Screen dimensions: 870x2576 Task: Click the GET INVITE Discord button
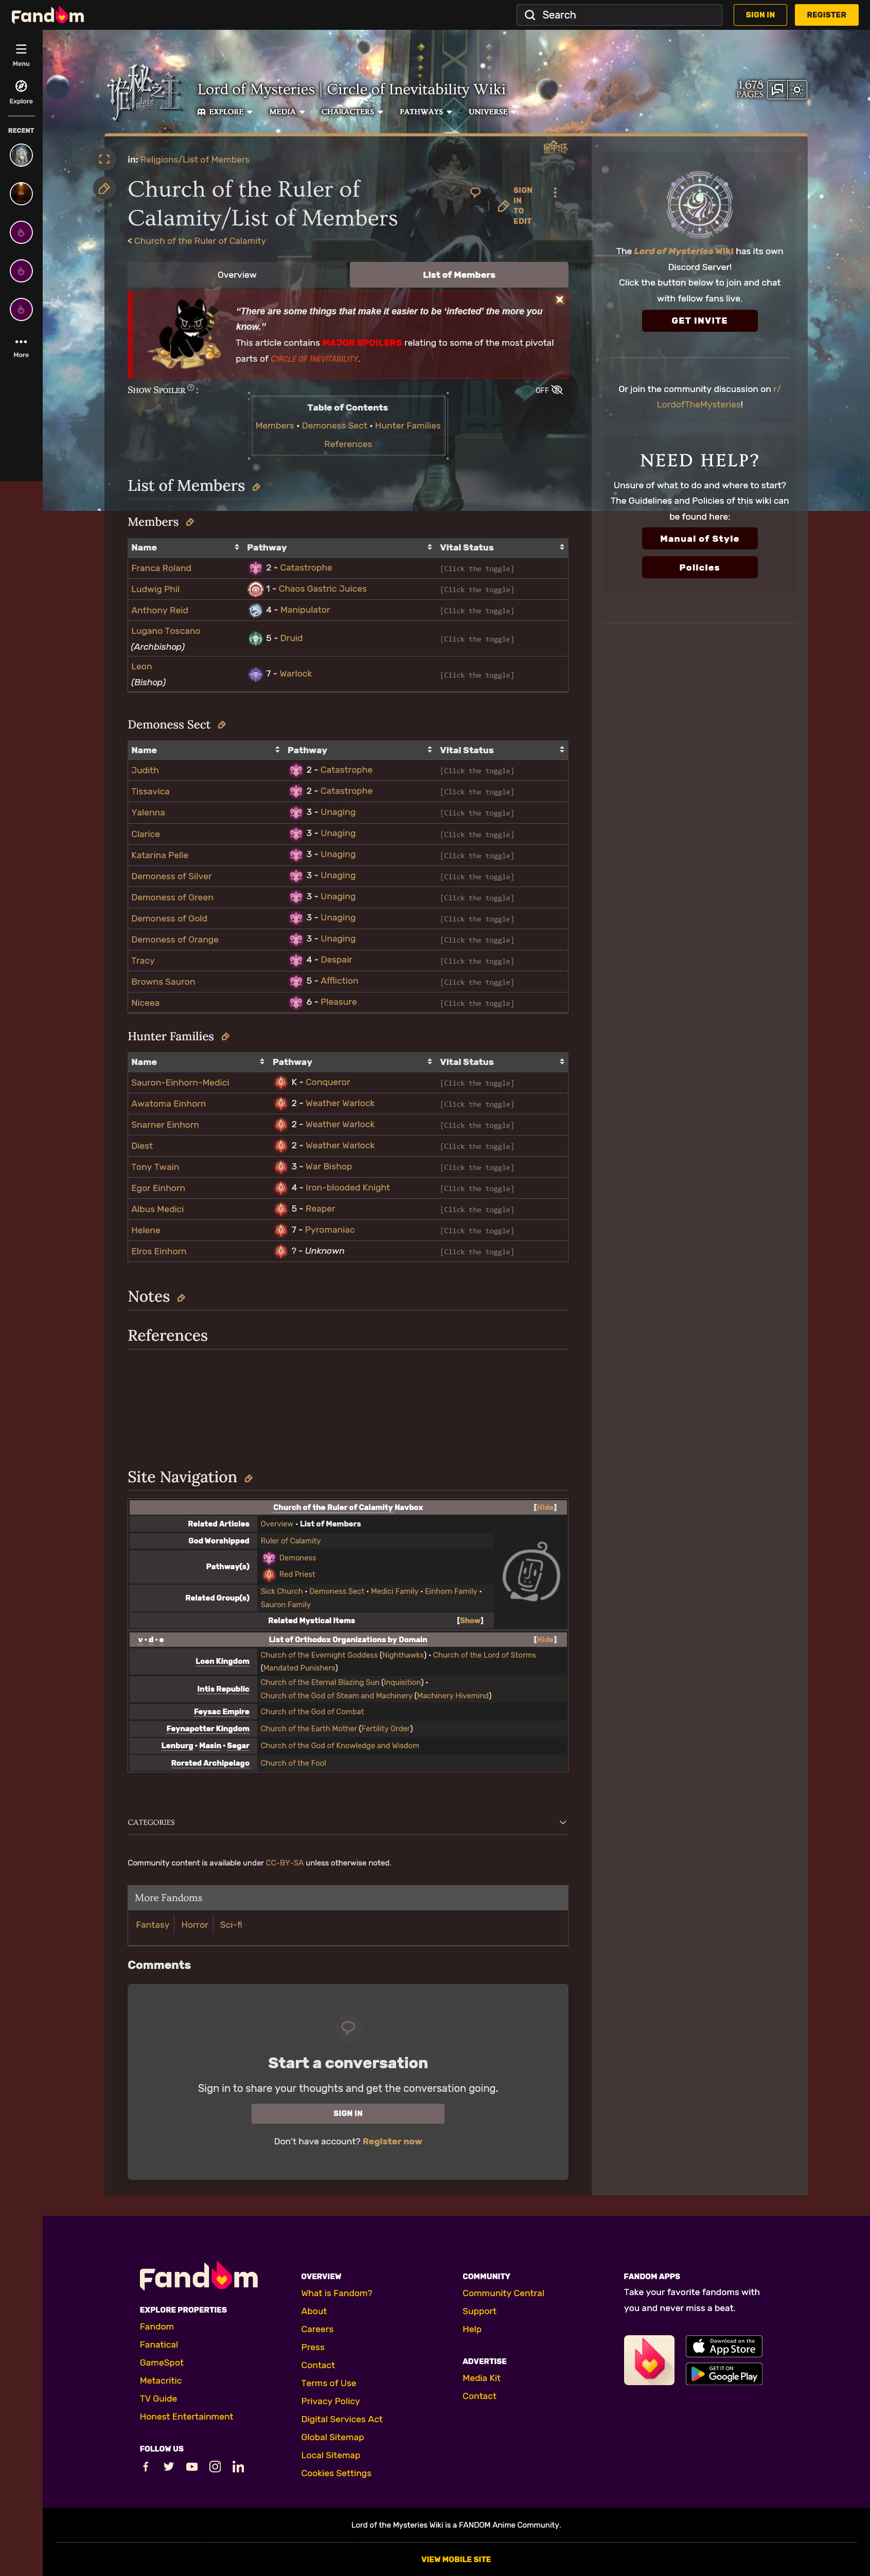[x=699, y=321]
